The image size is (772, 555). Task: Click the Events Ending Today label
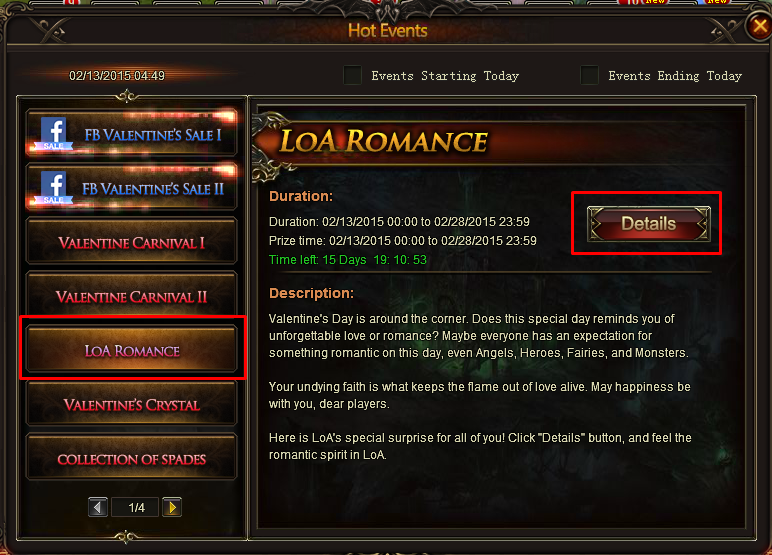coord(675,76)
